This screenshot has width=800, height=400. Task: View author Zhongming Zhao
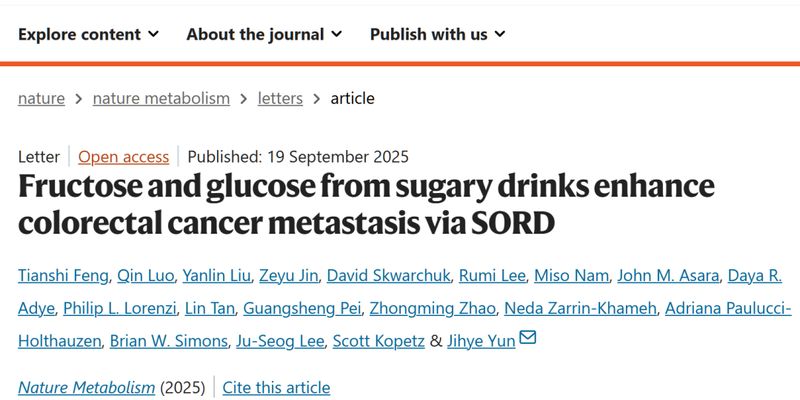[437, 308]
